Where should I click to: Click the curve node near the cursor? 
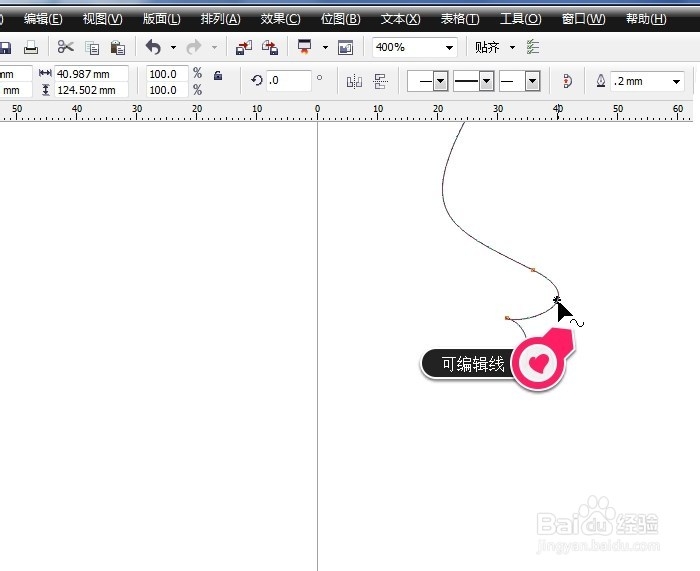[x=556, y=300]
